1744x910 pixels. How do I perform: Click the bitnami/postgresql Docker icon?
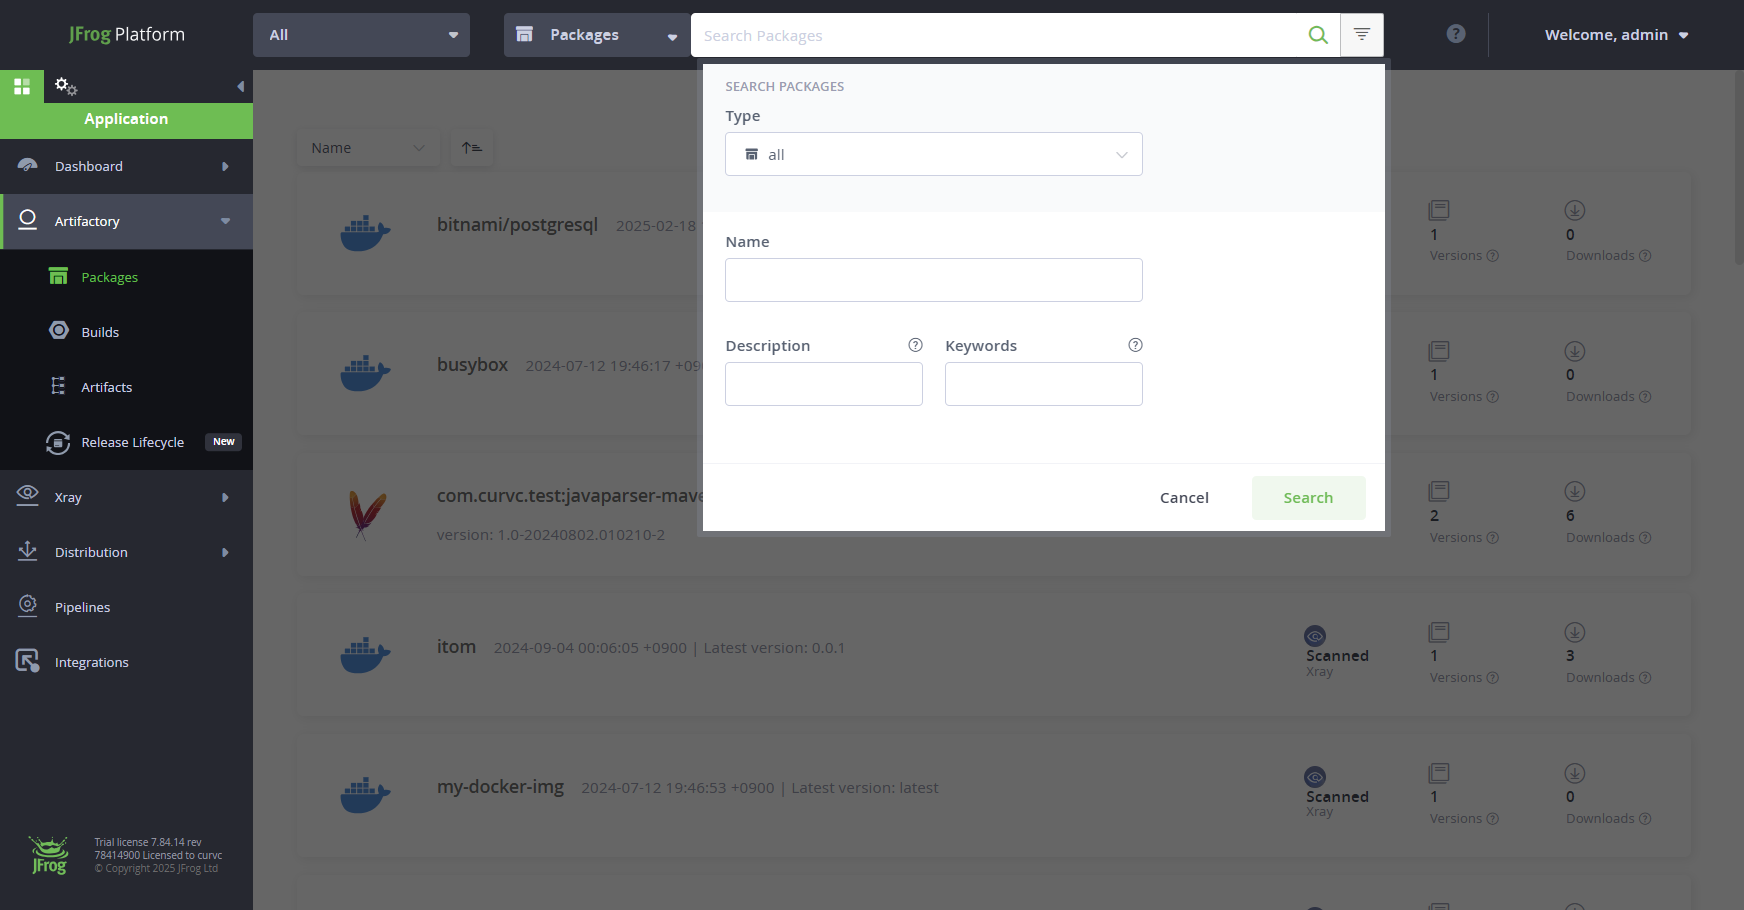click(365, 233)
